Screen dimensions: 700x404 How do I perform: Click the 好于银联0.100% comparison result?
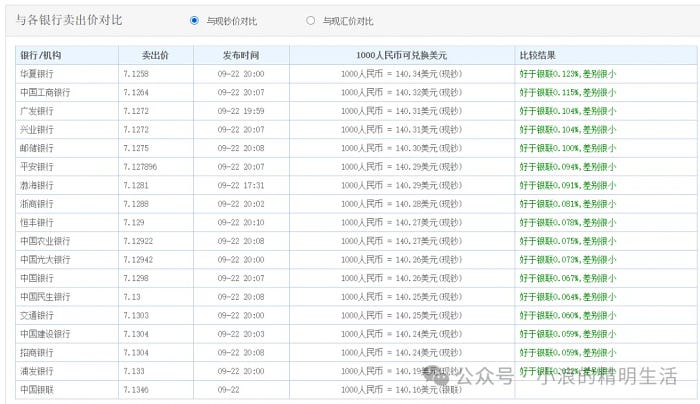(x=567, y=148)
